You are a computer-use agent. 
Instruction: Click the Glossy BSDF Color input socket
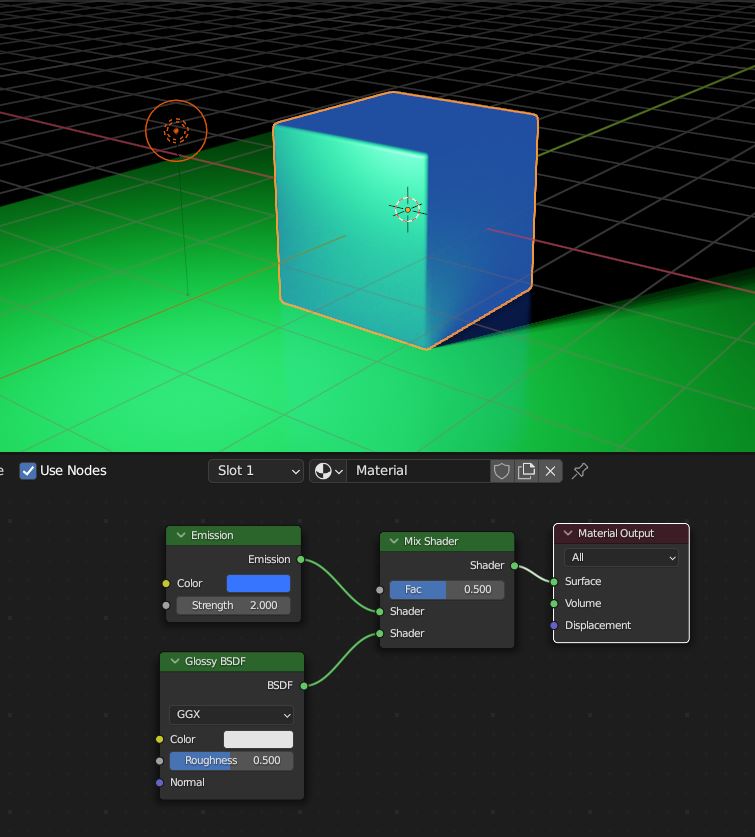pyautogui.click(x=159, y=739)
